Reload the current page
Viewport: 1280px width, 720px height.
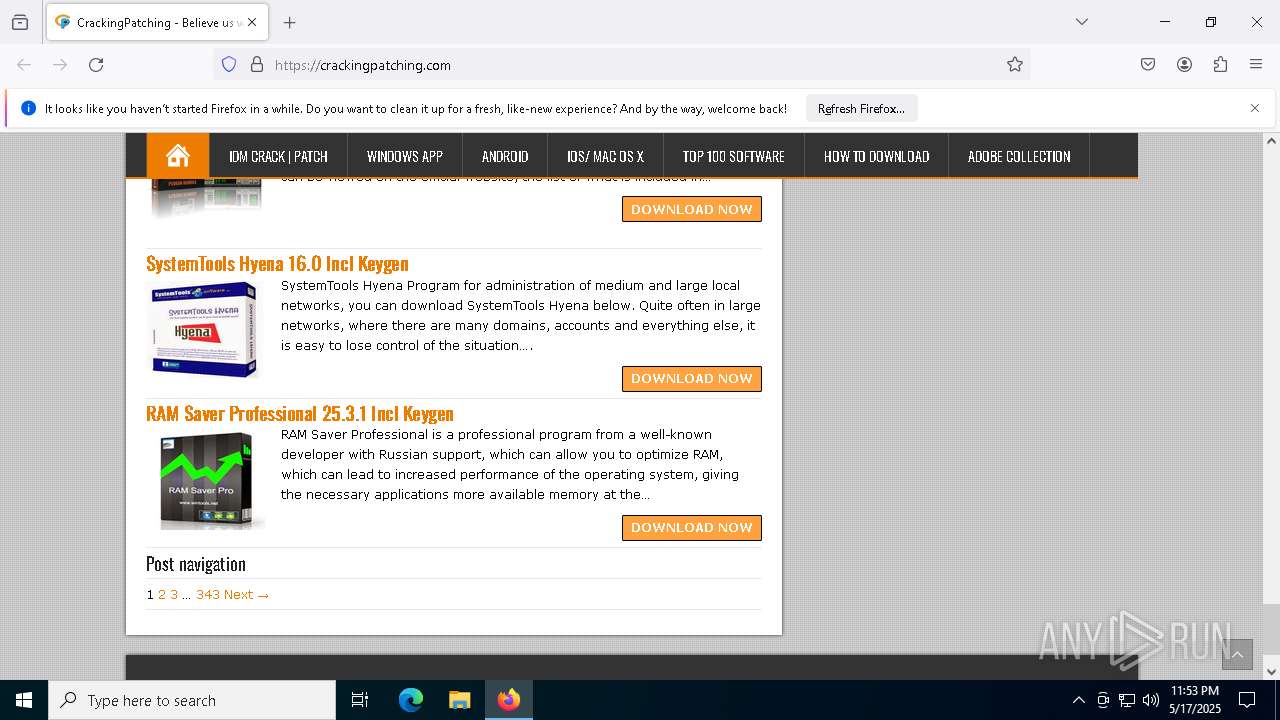pyautogui.click(x=96, y=64)
